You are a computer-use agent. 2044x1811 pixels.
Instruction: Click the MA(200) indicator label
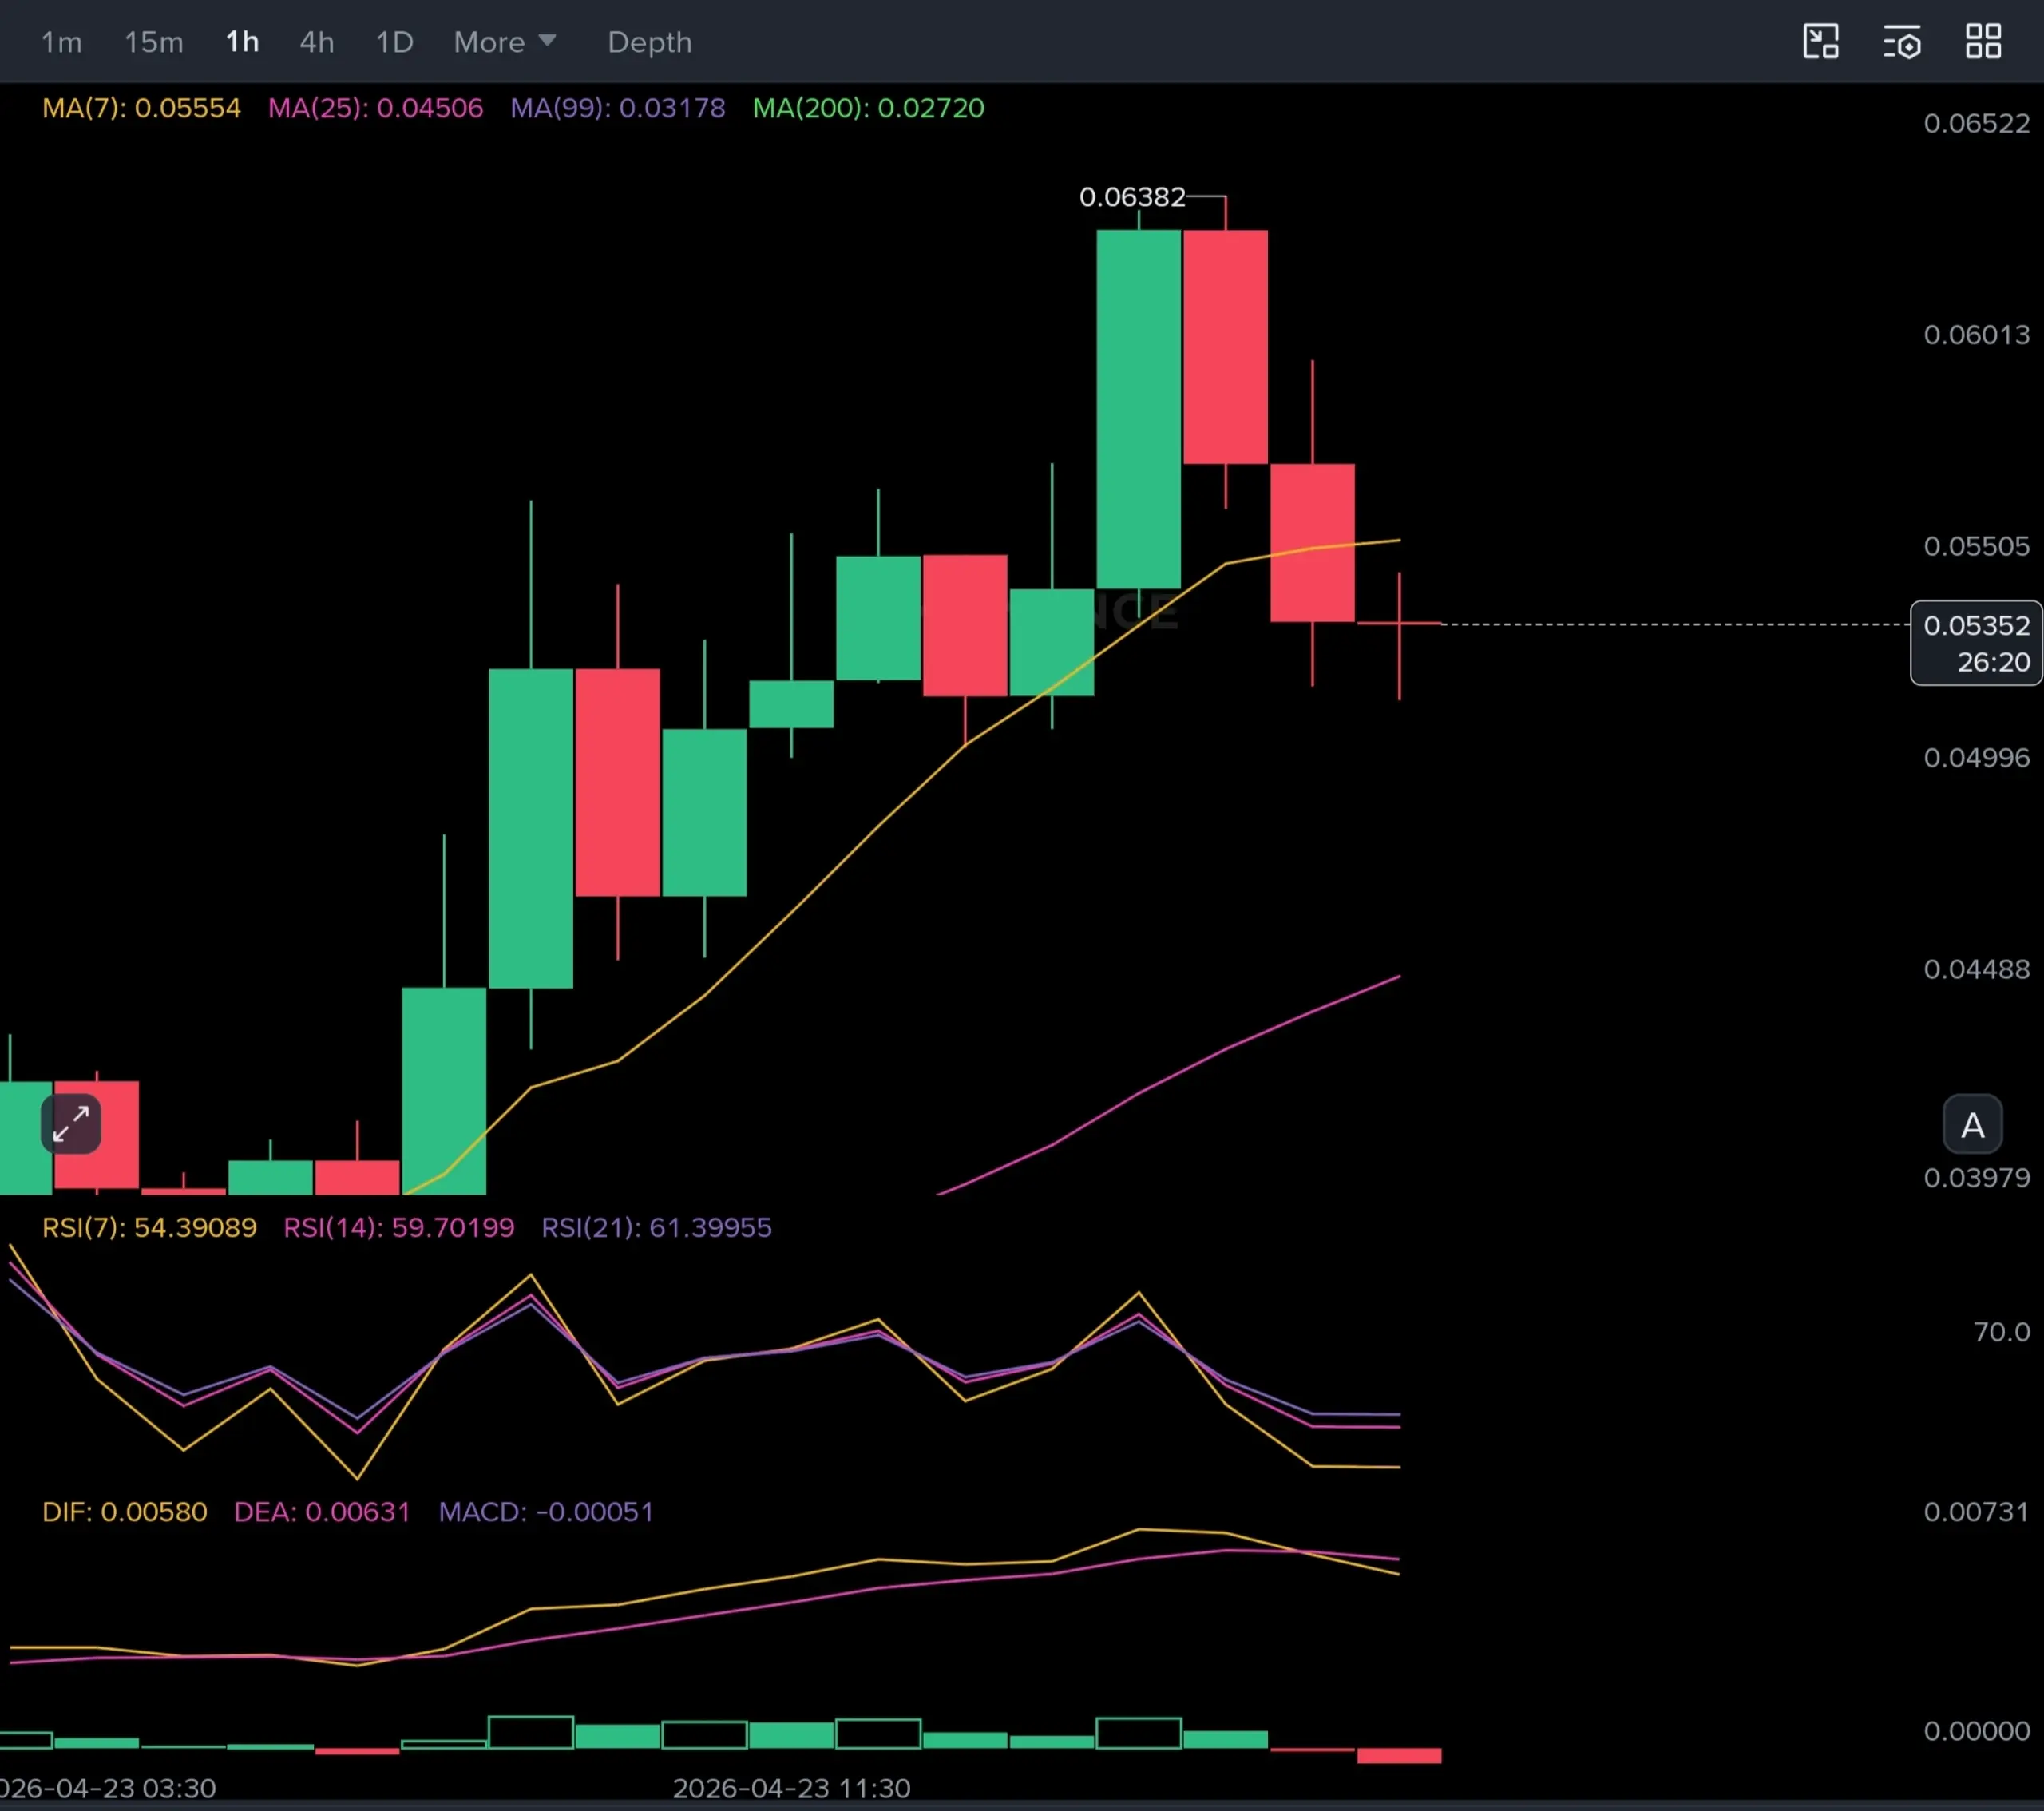(x=868, y=108)
